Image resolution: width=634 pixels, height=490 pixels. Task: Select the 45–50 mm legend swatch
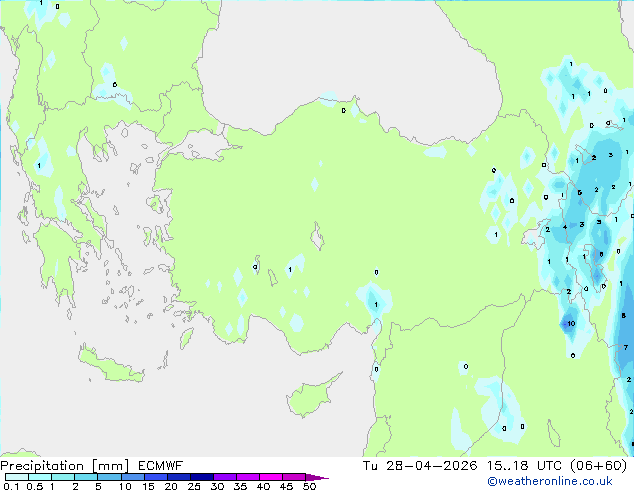pos(294,477)
